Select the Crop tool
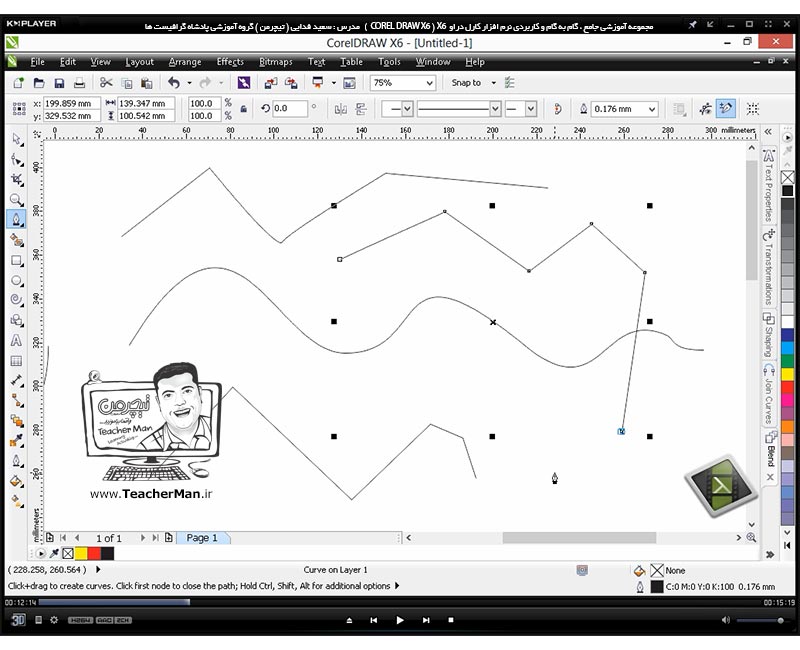800x650 pixels. coord(16,180)
